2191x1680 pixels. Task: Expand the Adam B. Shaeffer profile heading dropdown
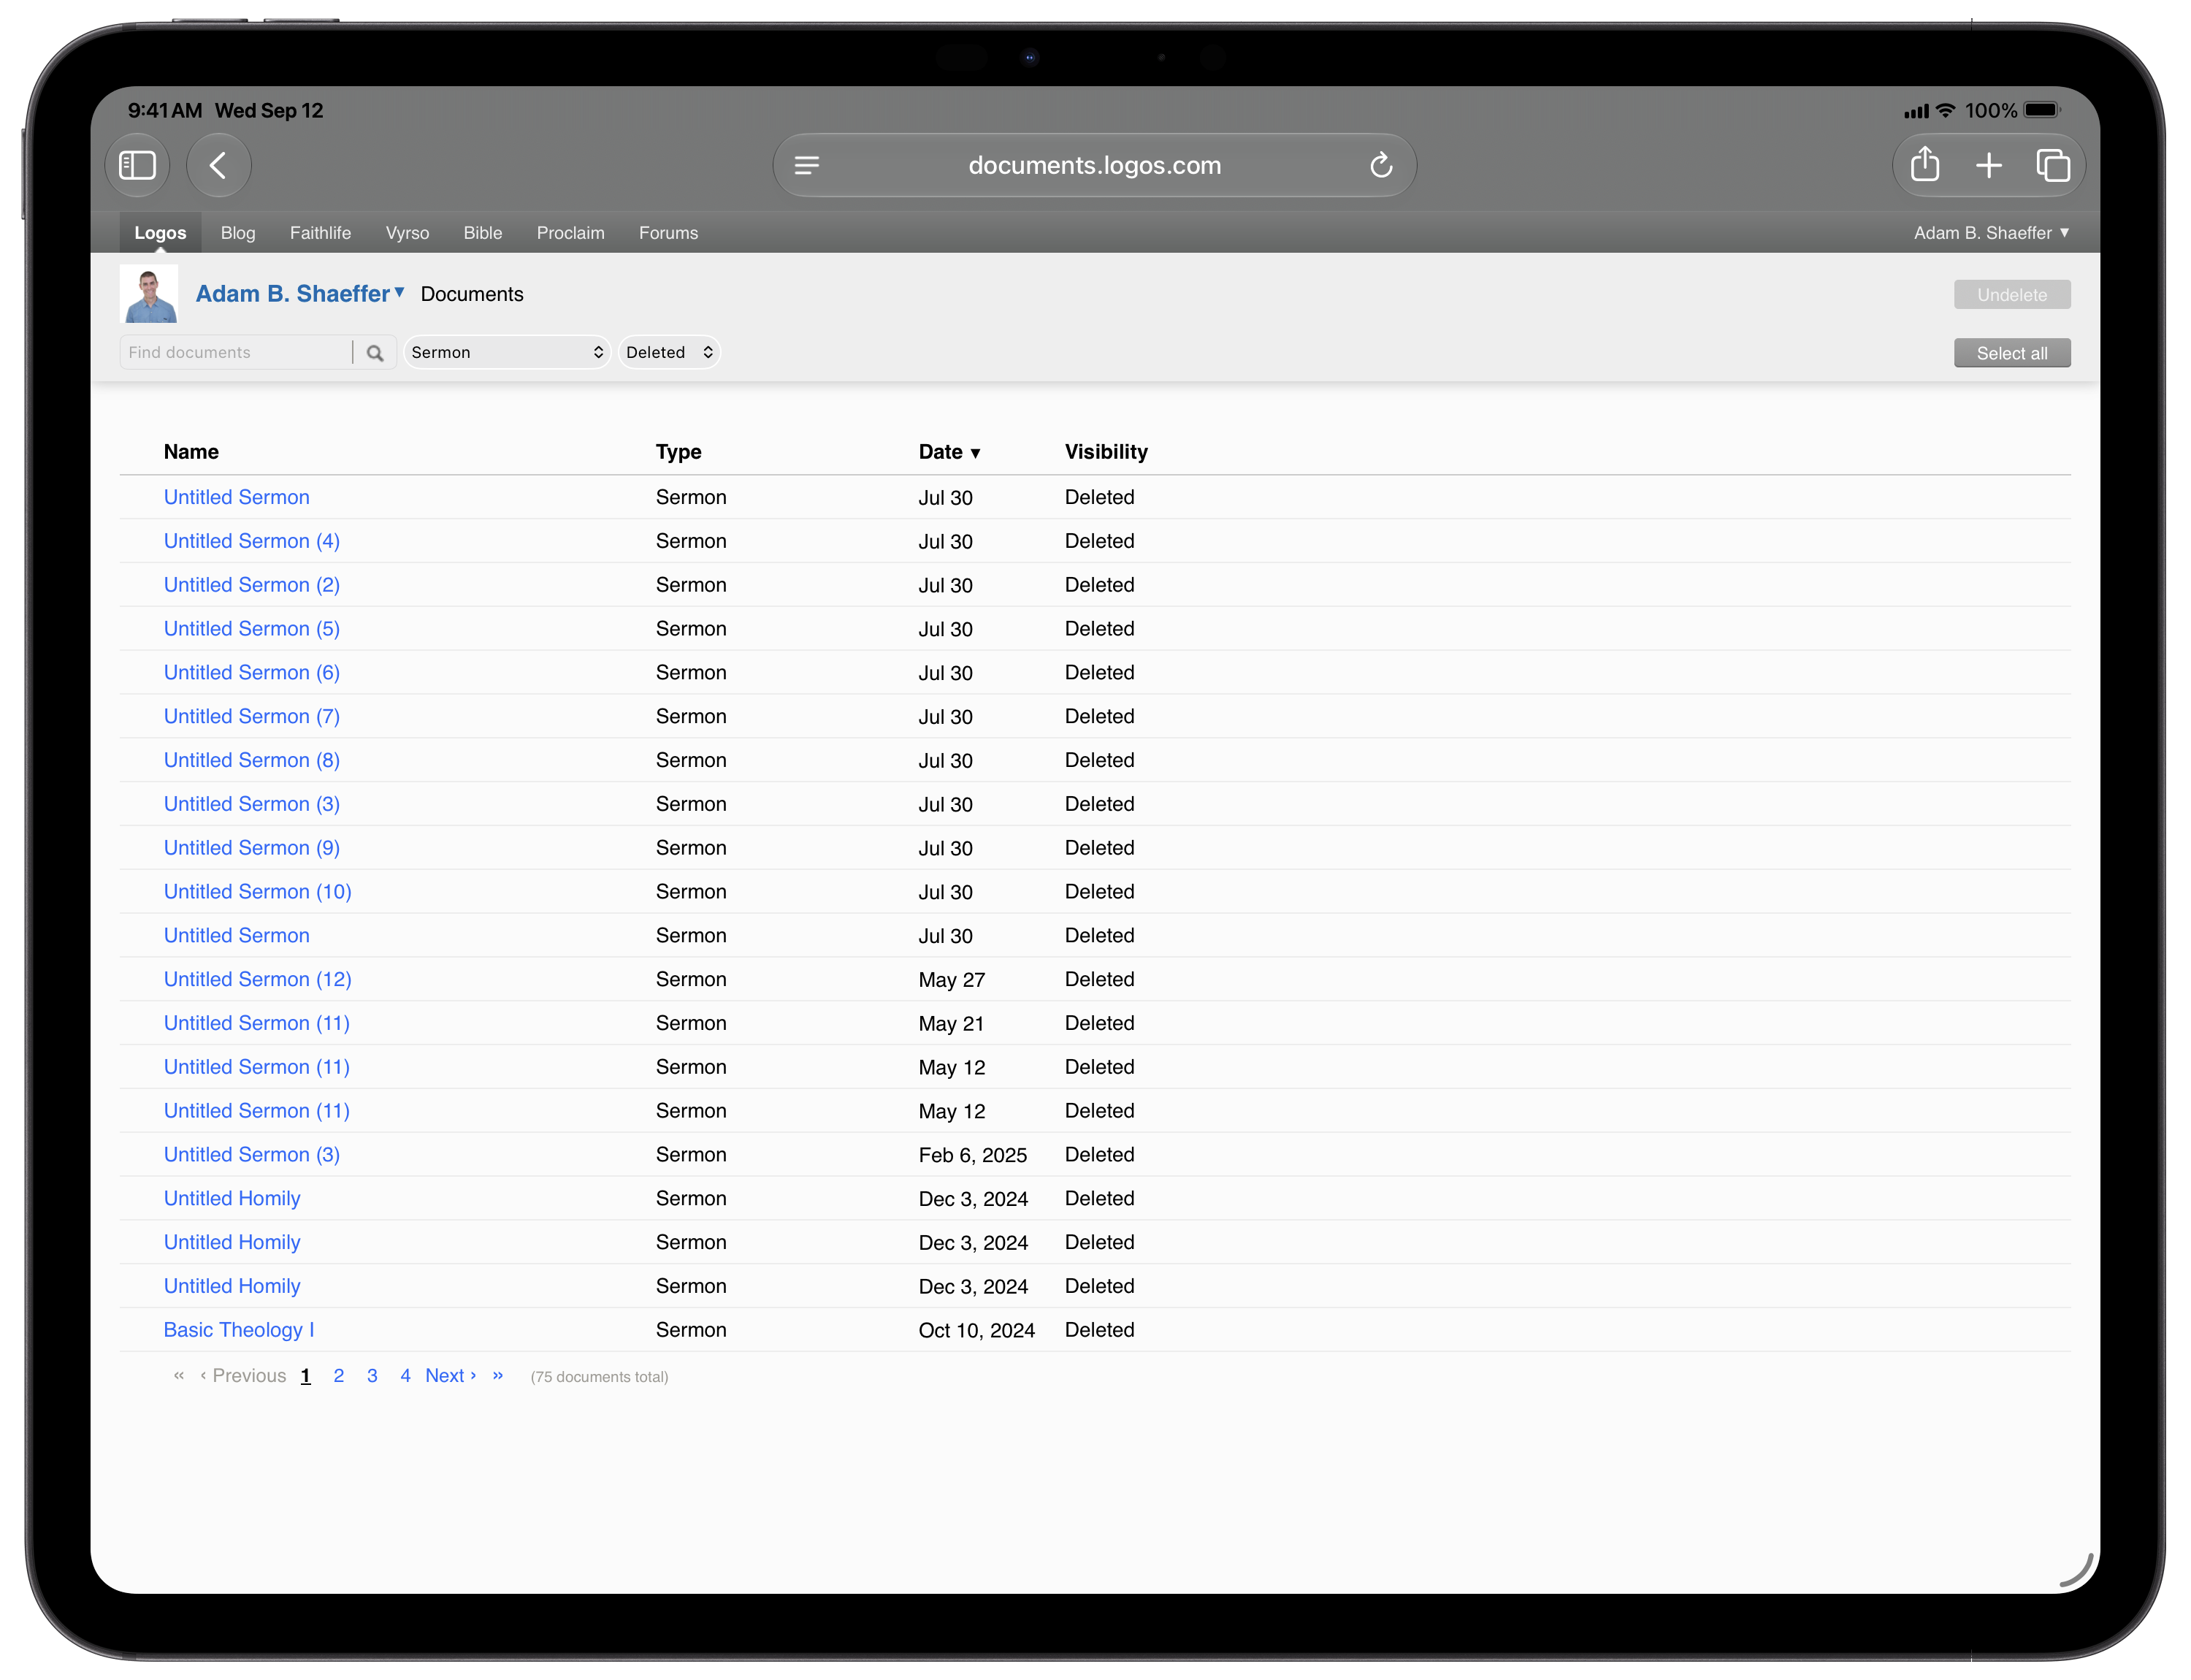pyautogui.click(x=300, y=294)
